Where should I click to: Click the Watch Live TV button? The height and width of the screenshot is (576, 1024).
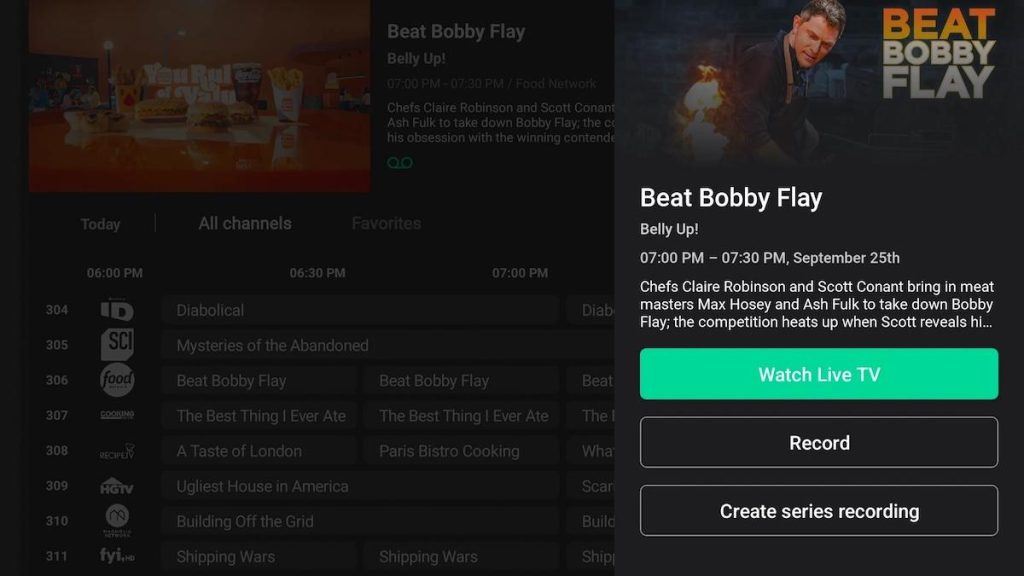pos(819,374)
